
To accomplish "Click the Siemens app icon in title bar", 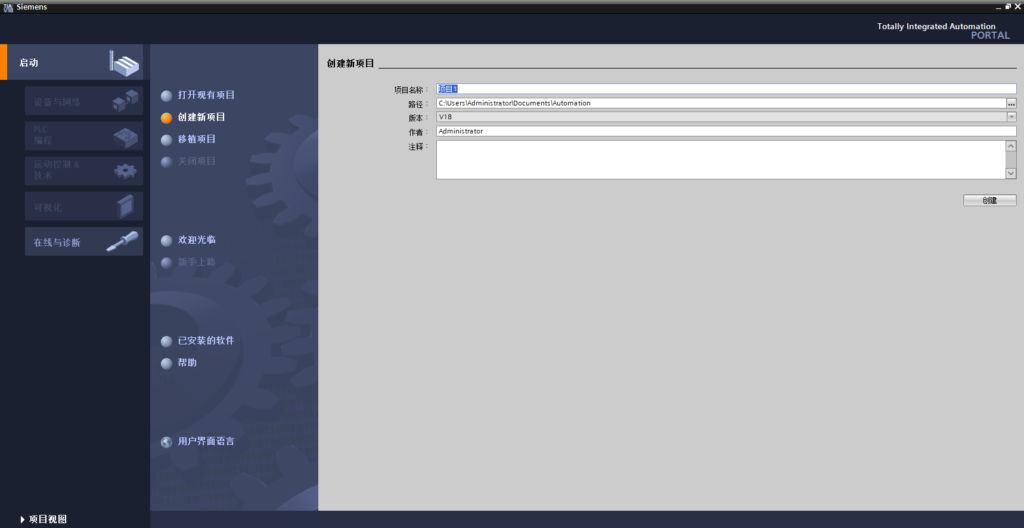I will [x=8, y=7].
